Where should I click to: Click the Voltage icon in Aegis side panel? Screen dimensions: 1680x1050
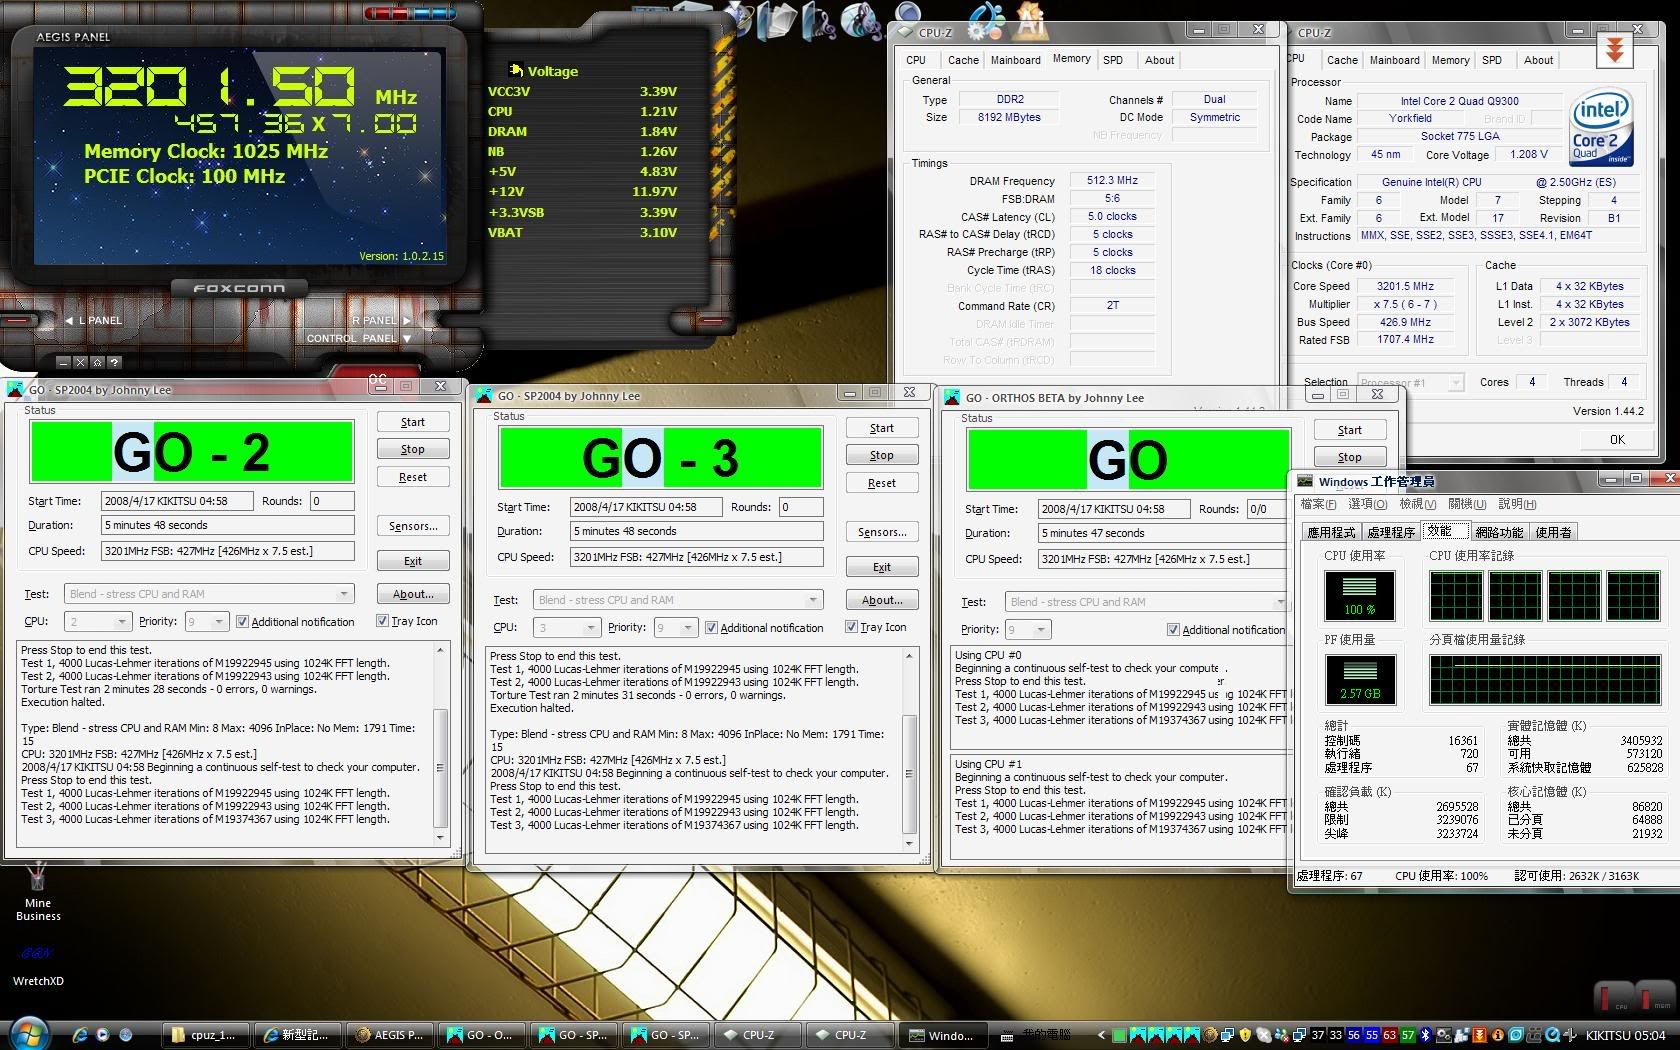516,70
